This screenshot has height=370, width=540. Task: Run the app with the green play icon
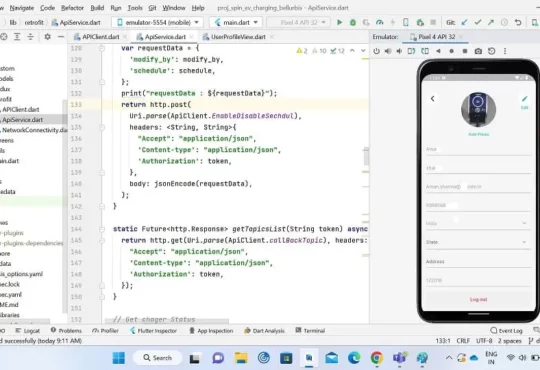(339, 22)
